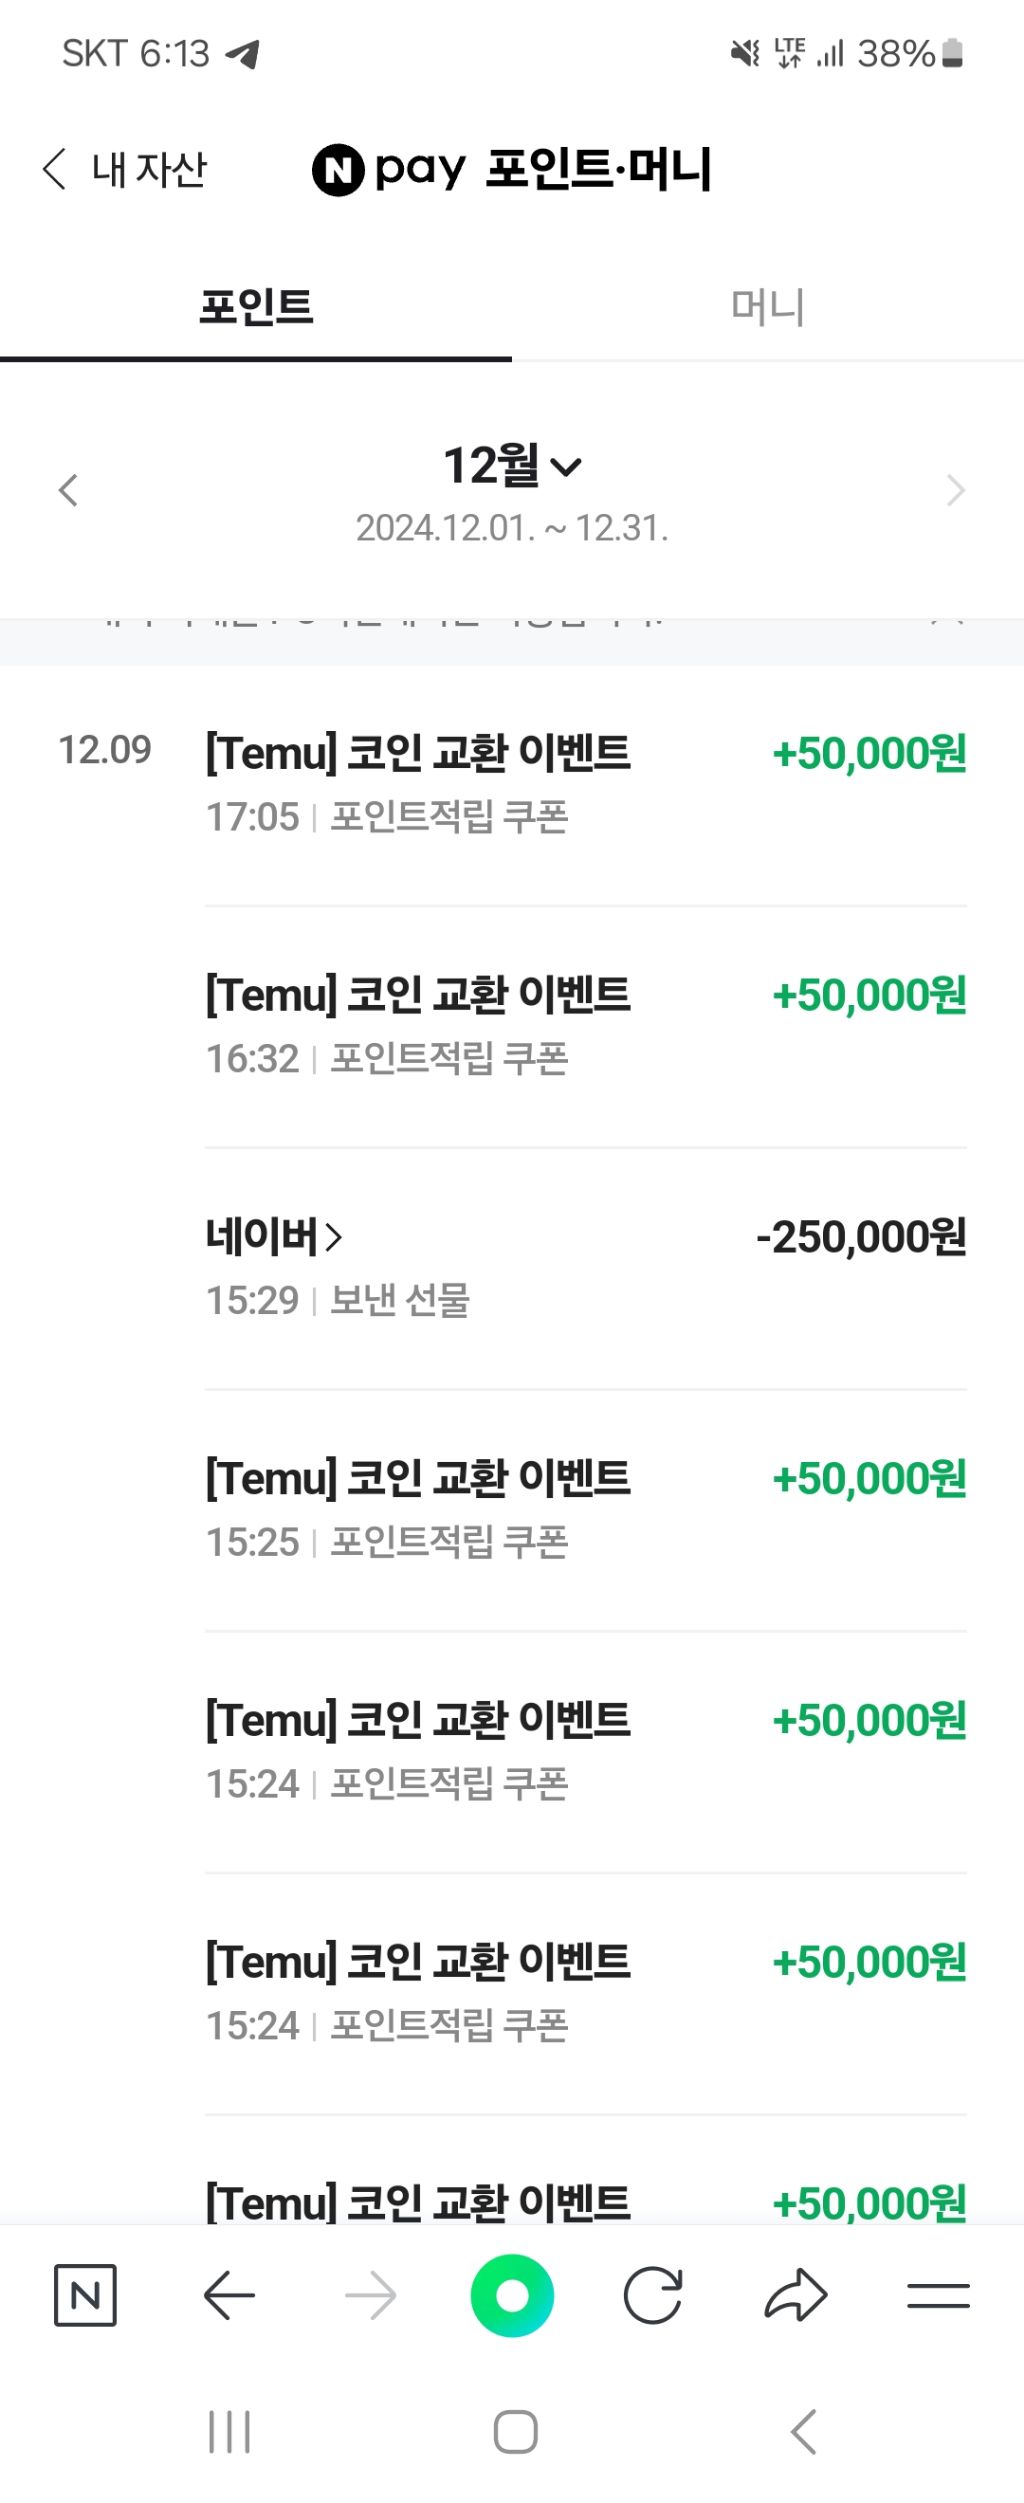
Task: Go to next month with right chevron
Action: click(x=955, y=491)
